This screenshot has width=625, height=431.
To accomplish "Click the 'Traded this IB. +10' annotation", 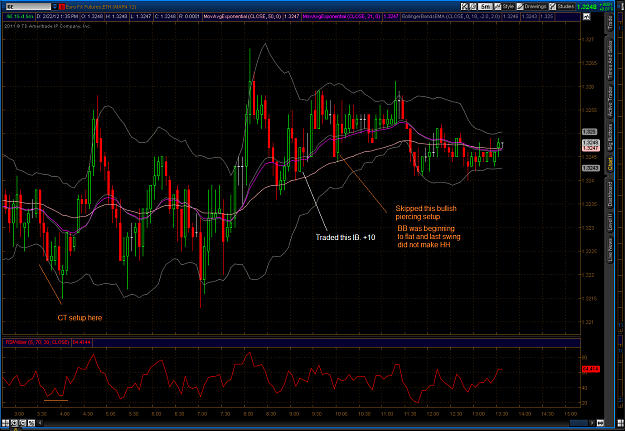I will [x=345, y=238].
